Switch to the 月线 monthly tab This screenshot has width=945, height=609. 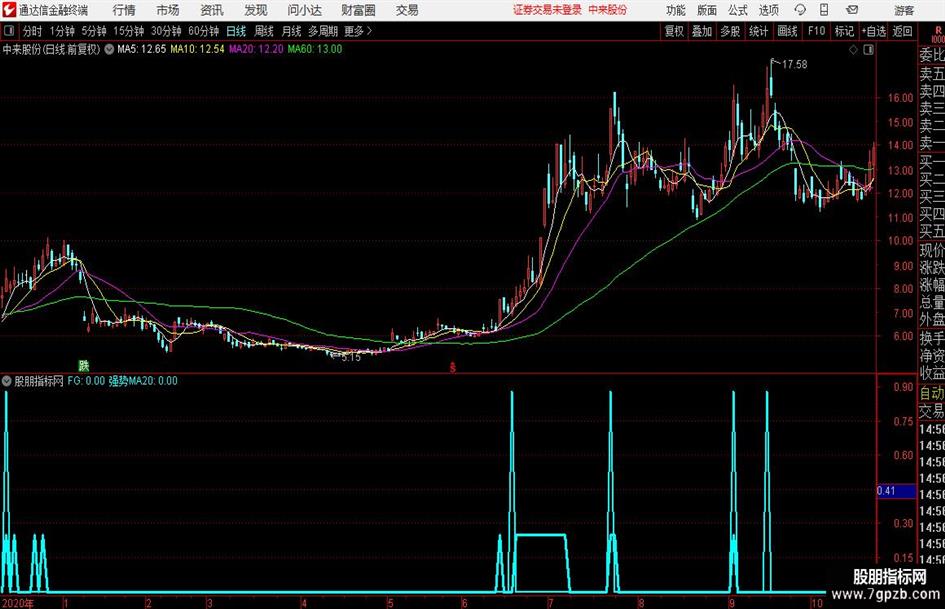tap(292, 31)
